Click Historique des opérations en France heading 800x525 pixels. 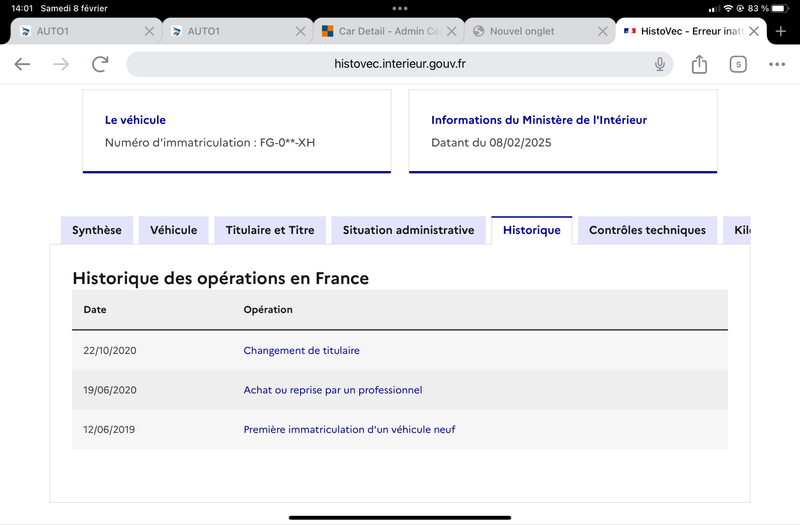click(220, 279)
